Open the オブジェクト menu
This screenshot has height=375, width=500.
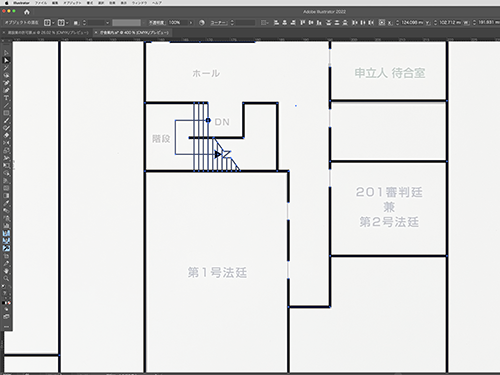point(72,3)
